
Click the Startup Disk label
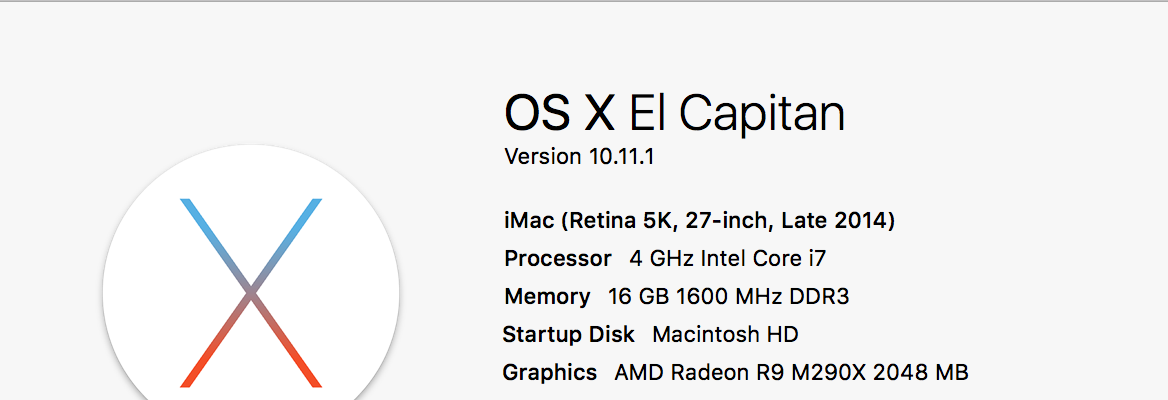pos(568,334)
